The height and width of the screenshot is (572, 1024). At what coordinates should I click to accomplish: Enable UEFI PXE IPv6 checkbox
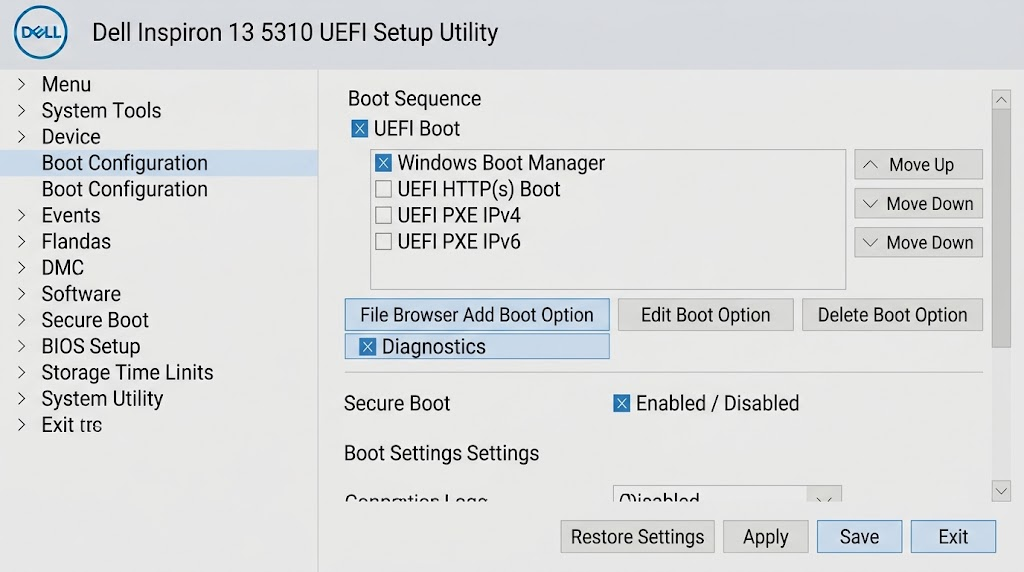383,241
